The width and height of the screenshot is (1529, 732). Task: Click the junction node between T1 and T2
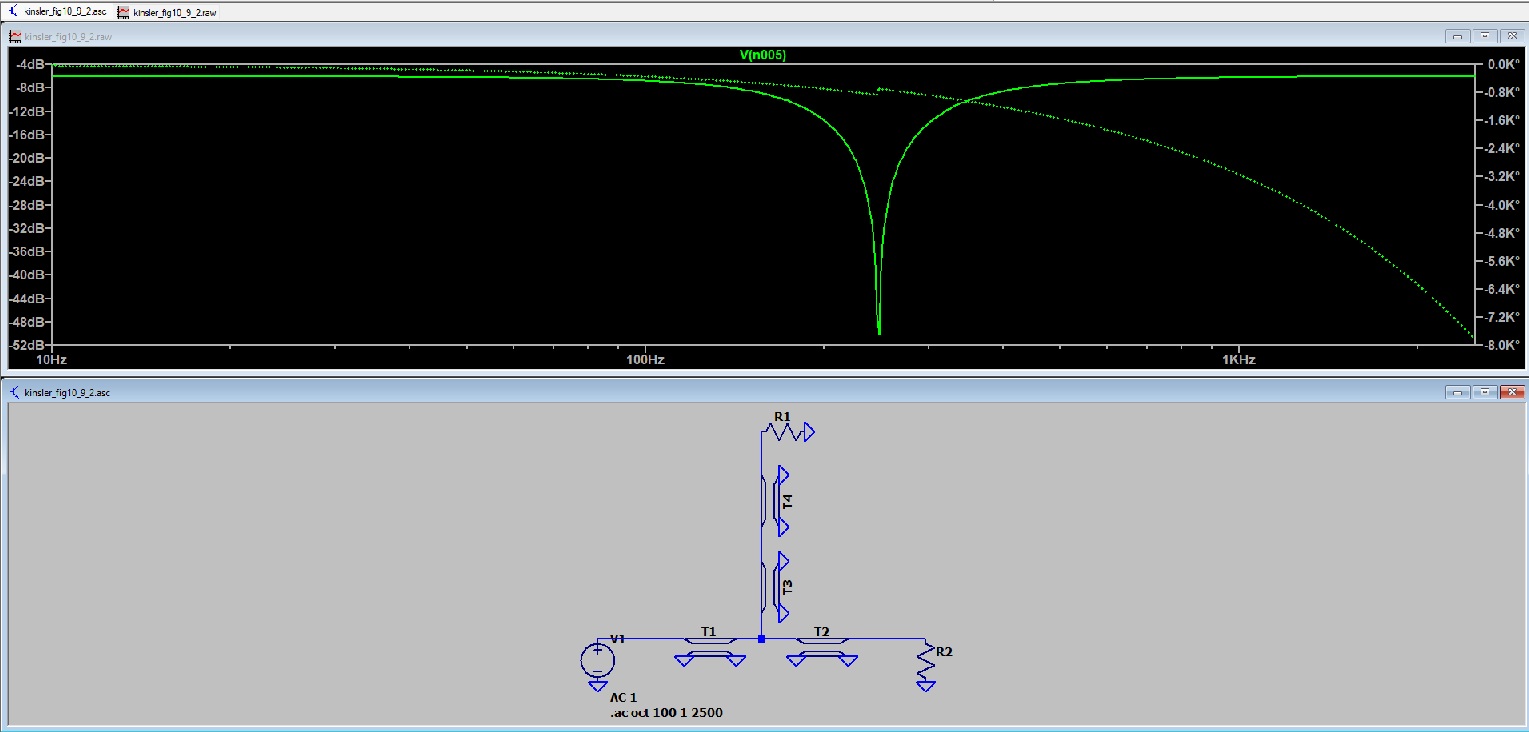[761, 638]
